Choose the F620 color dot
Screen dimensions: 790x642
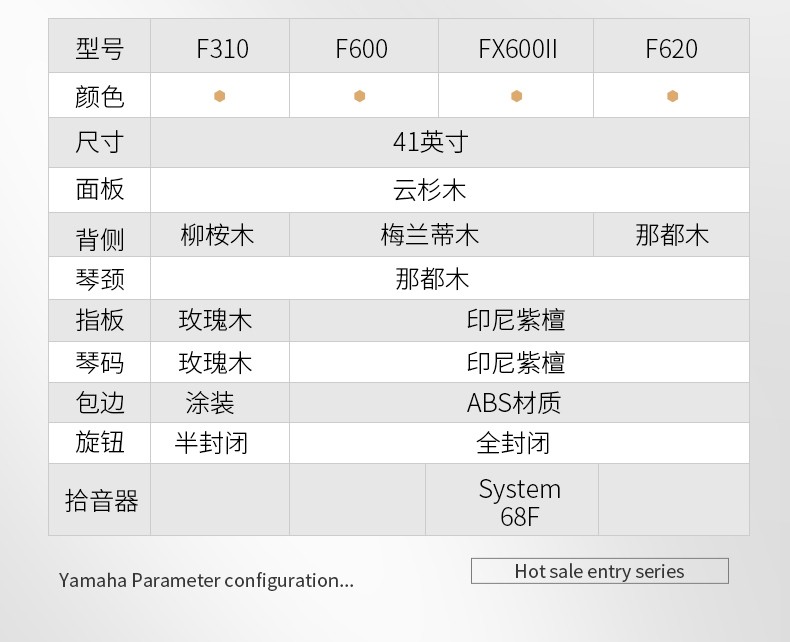point(672,96)
